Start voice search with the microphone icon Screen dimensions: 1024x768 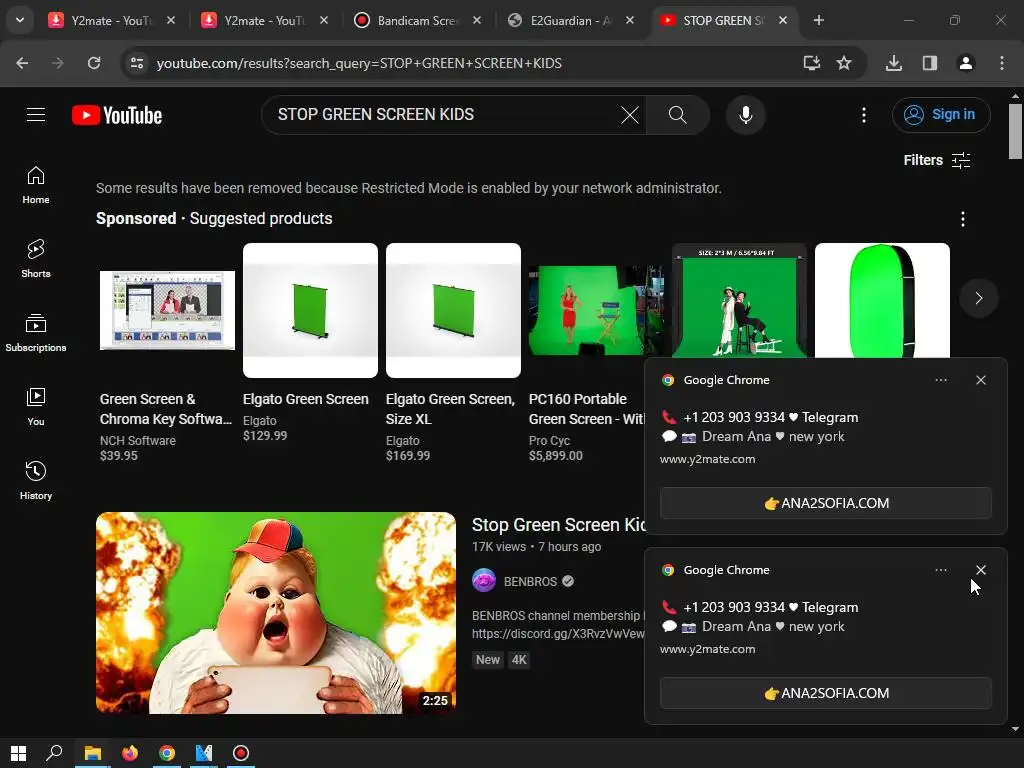[x=746, y=116]
